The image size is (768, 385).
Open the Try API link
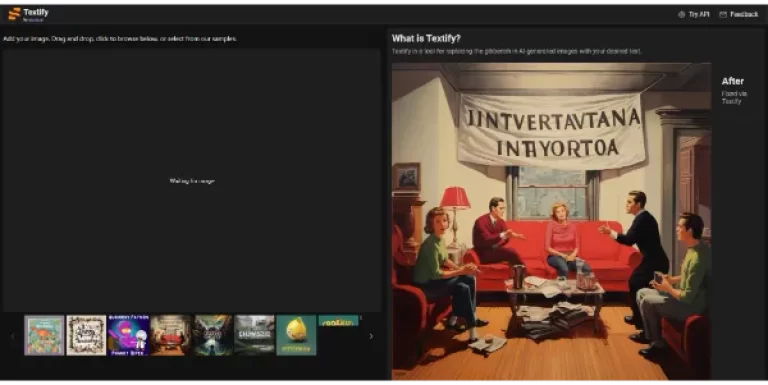(693, 15)
